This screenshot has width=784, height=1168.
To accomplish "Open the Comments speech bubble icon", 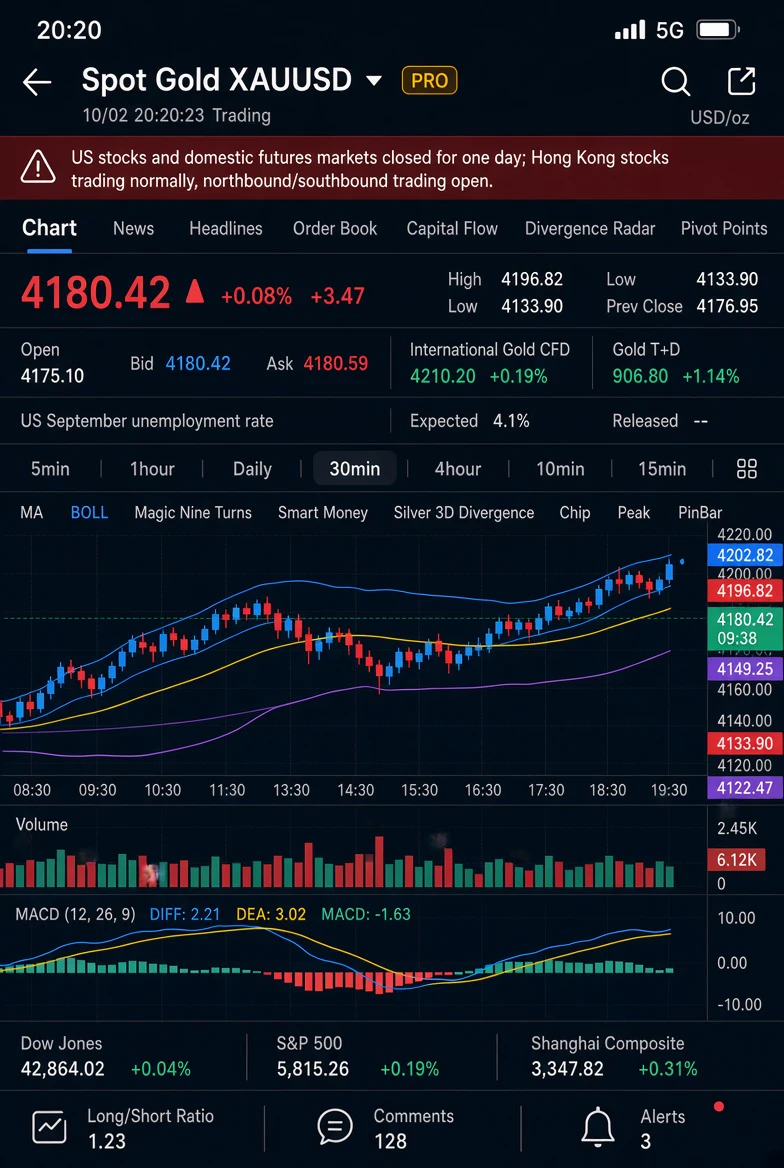I will [x=335, y=1127].
